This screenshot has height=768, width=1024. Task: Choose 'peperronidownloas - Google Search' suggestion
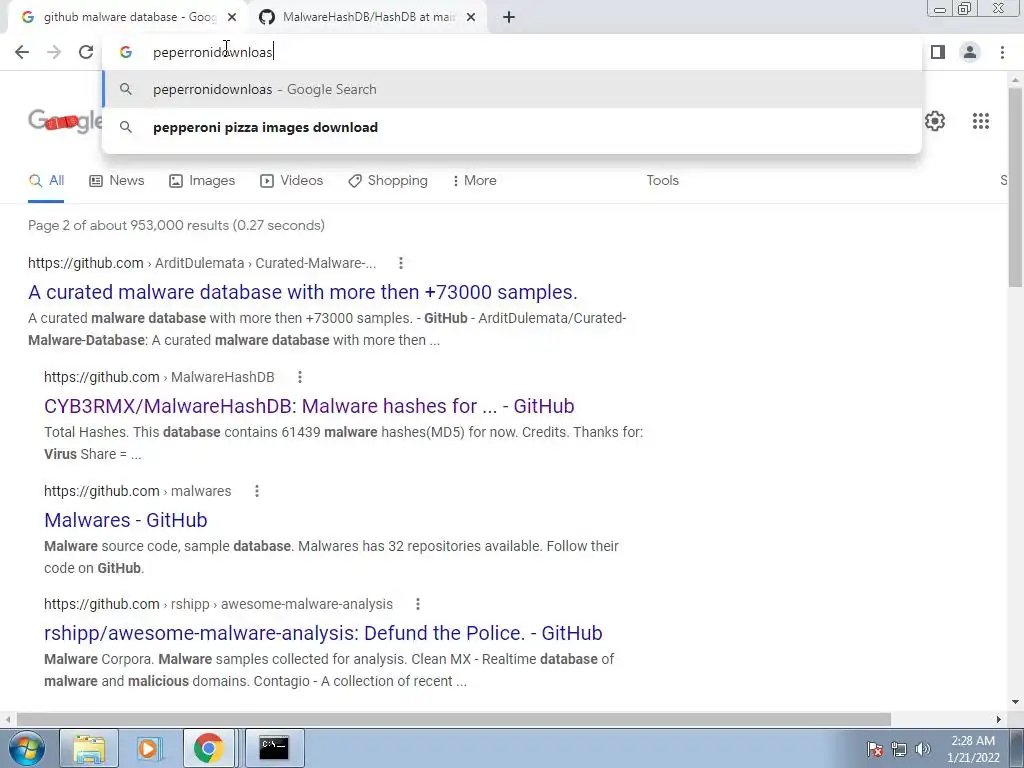[x=512, y=89]
